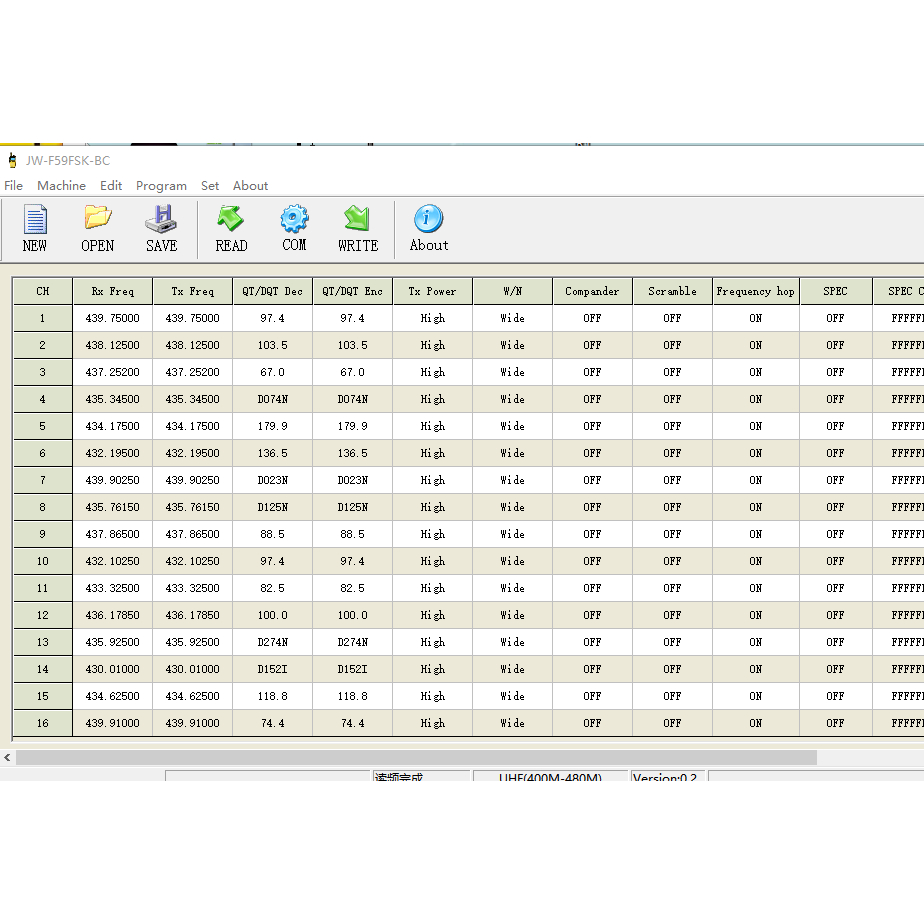Open the Machine menu

61,186
